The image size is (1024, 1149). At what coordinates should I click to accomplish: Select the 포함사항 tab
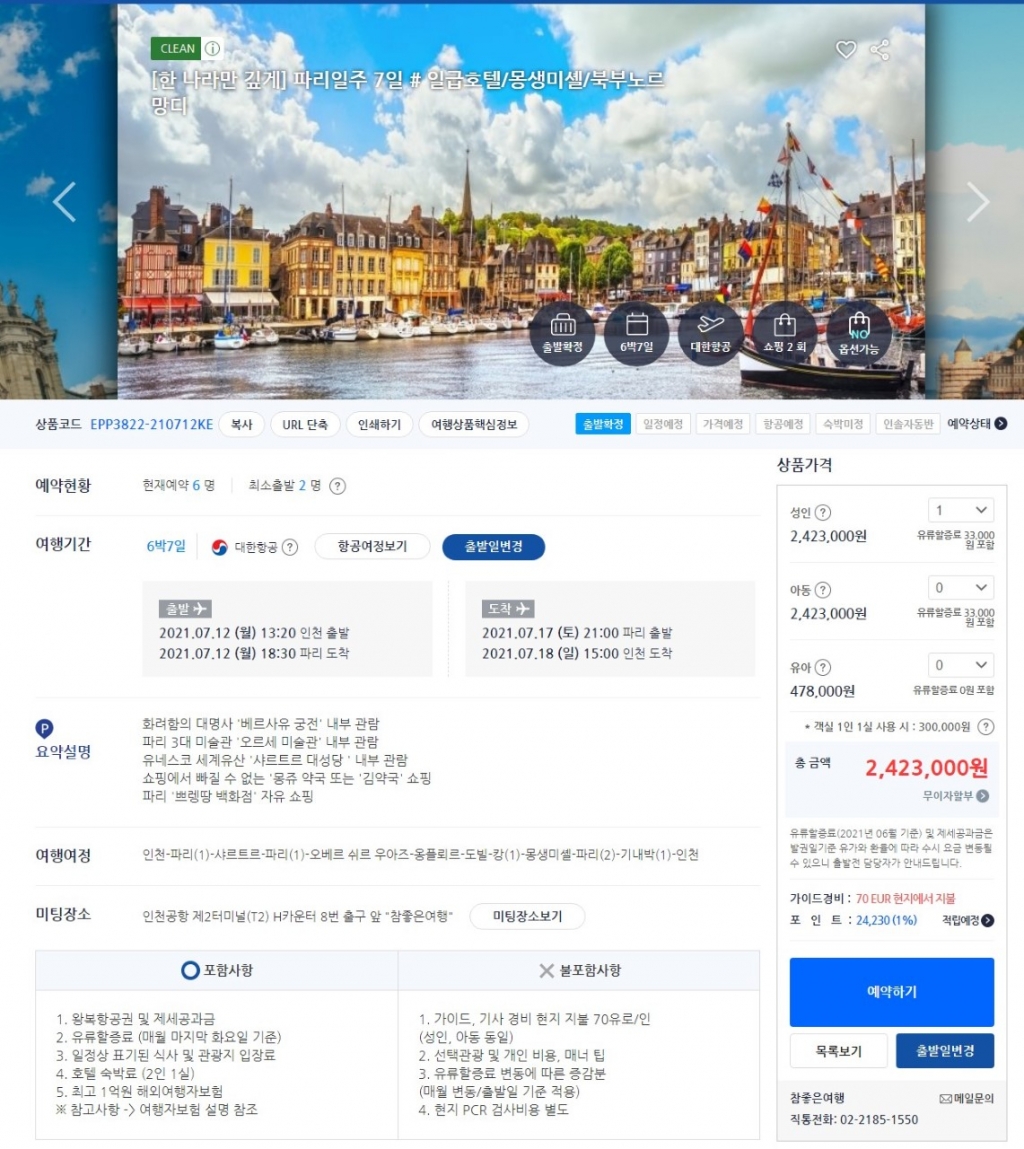coord(217,970)
